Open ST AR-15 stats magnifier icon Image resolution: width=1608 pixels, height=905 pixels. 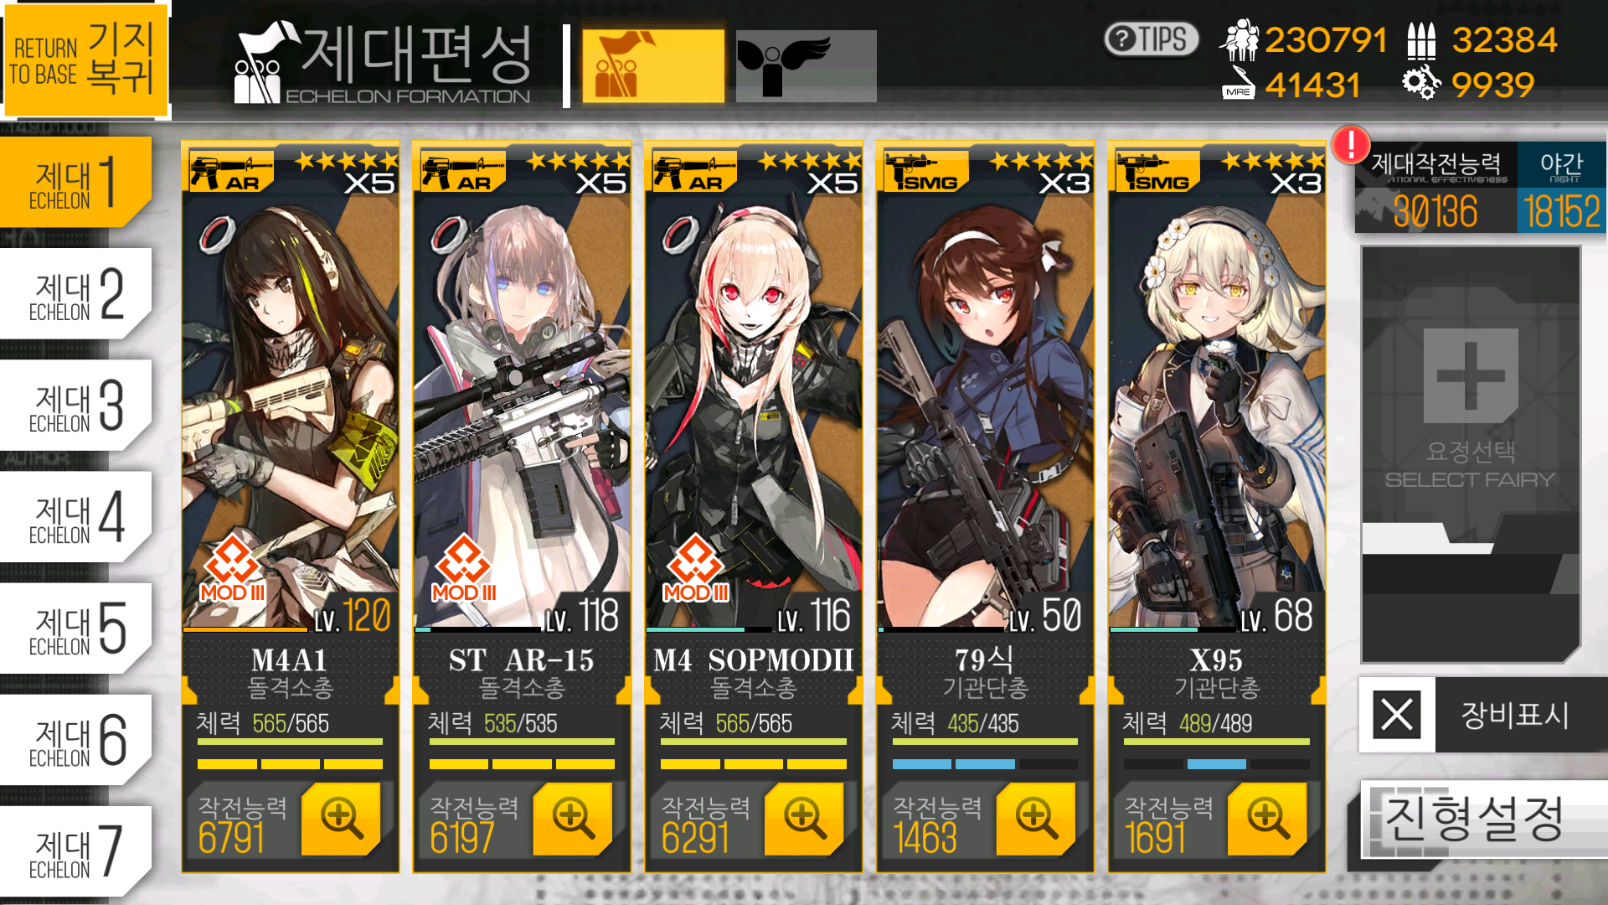(x=572, y=819)
